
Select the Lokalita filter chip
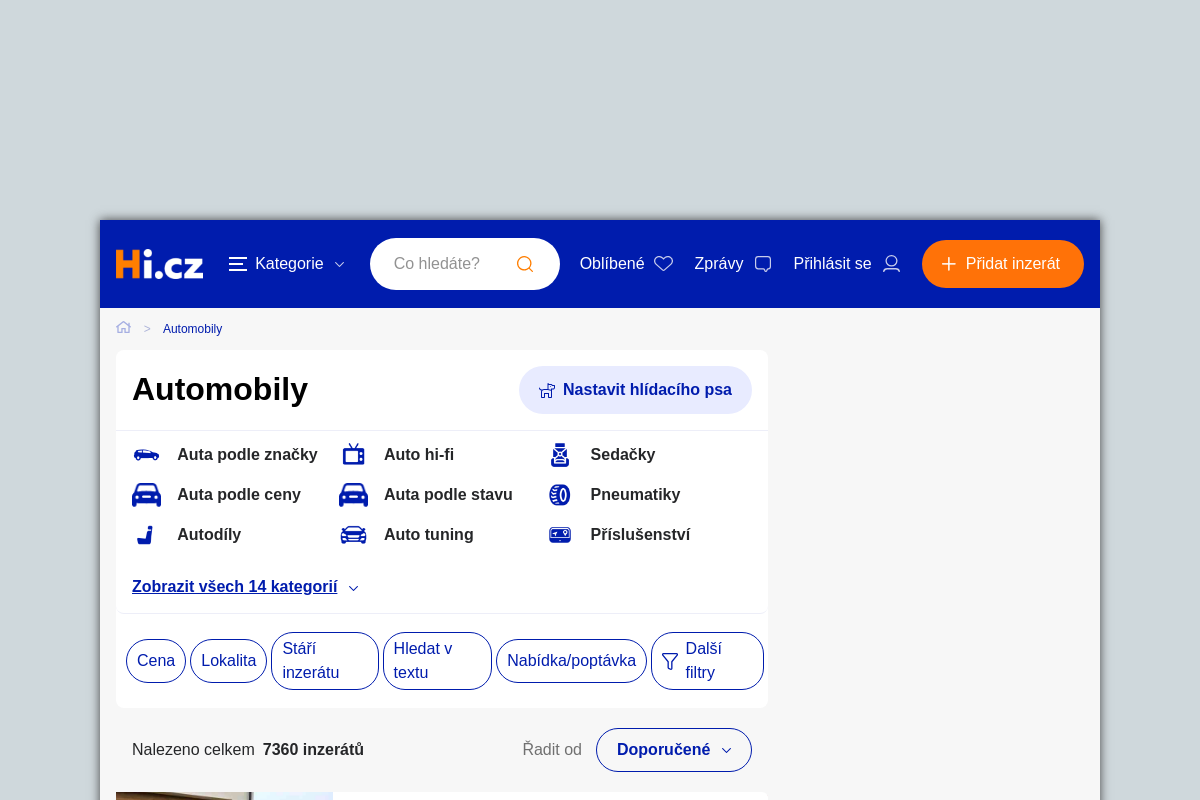pos(228,661)
